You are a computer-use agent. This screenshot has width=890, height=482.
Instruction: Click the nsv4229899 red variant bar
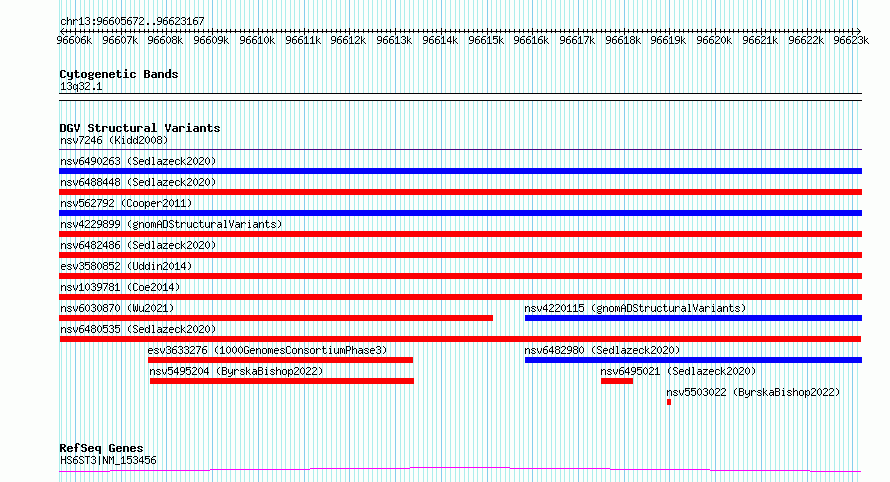[460, 234]
